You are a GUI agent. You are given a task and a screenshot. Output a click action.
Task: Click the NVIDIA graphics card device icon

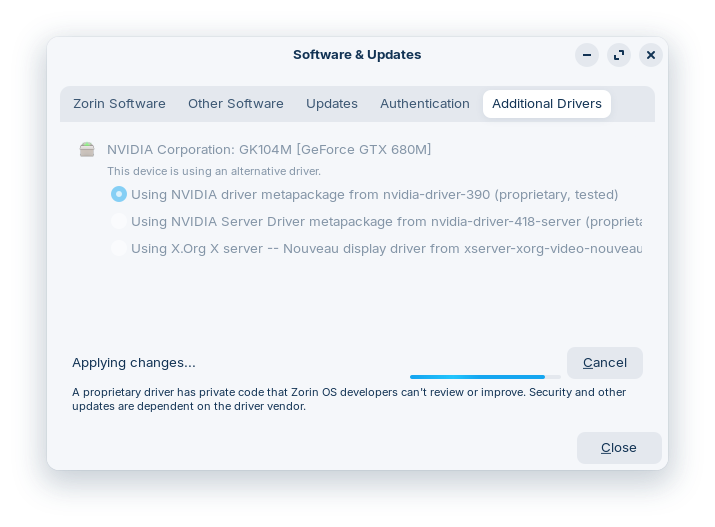click(87, 150)
